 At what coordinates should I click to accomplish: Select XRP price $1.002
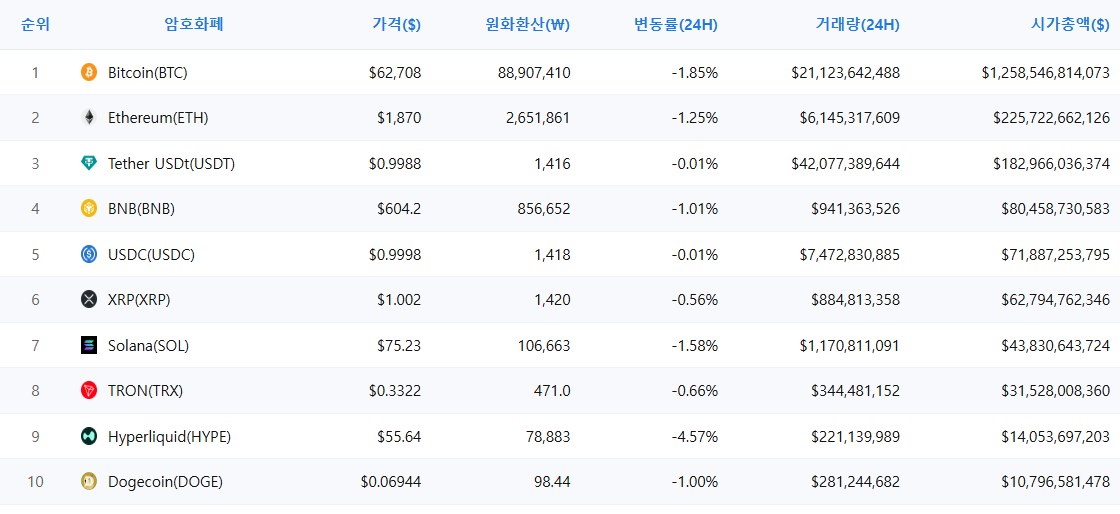tap(399, 300)
